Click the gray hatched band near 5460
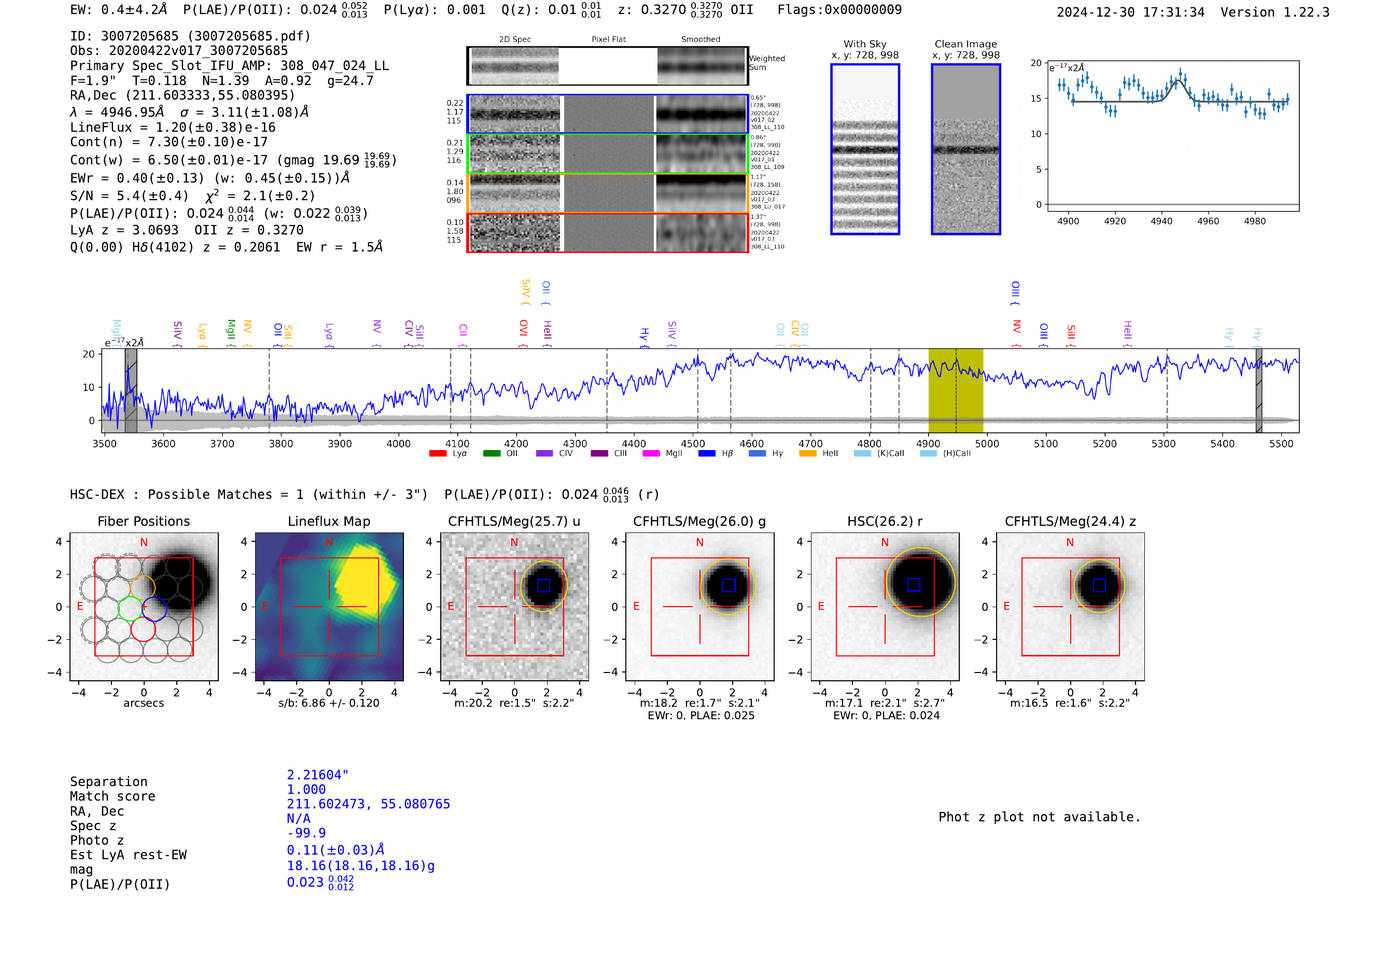This screenshot has height=953, width=1400. [x=1259, y=391]
